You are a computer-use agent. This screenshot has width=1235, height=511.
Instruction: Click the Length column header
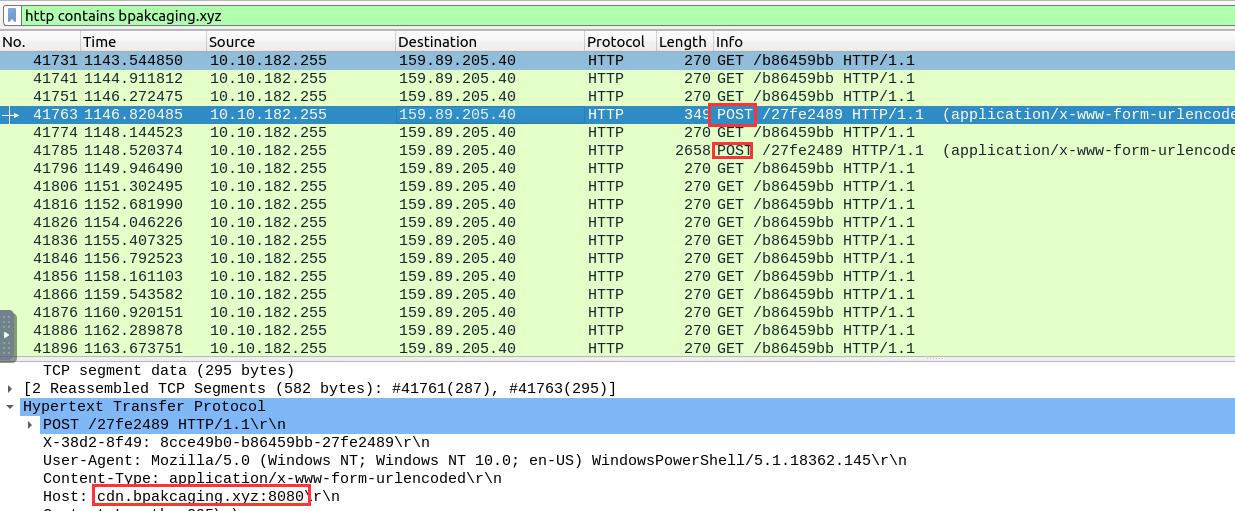[683, 42]
